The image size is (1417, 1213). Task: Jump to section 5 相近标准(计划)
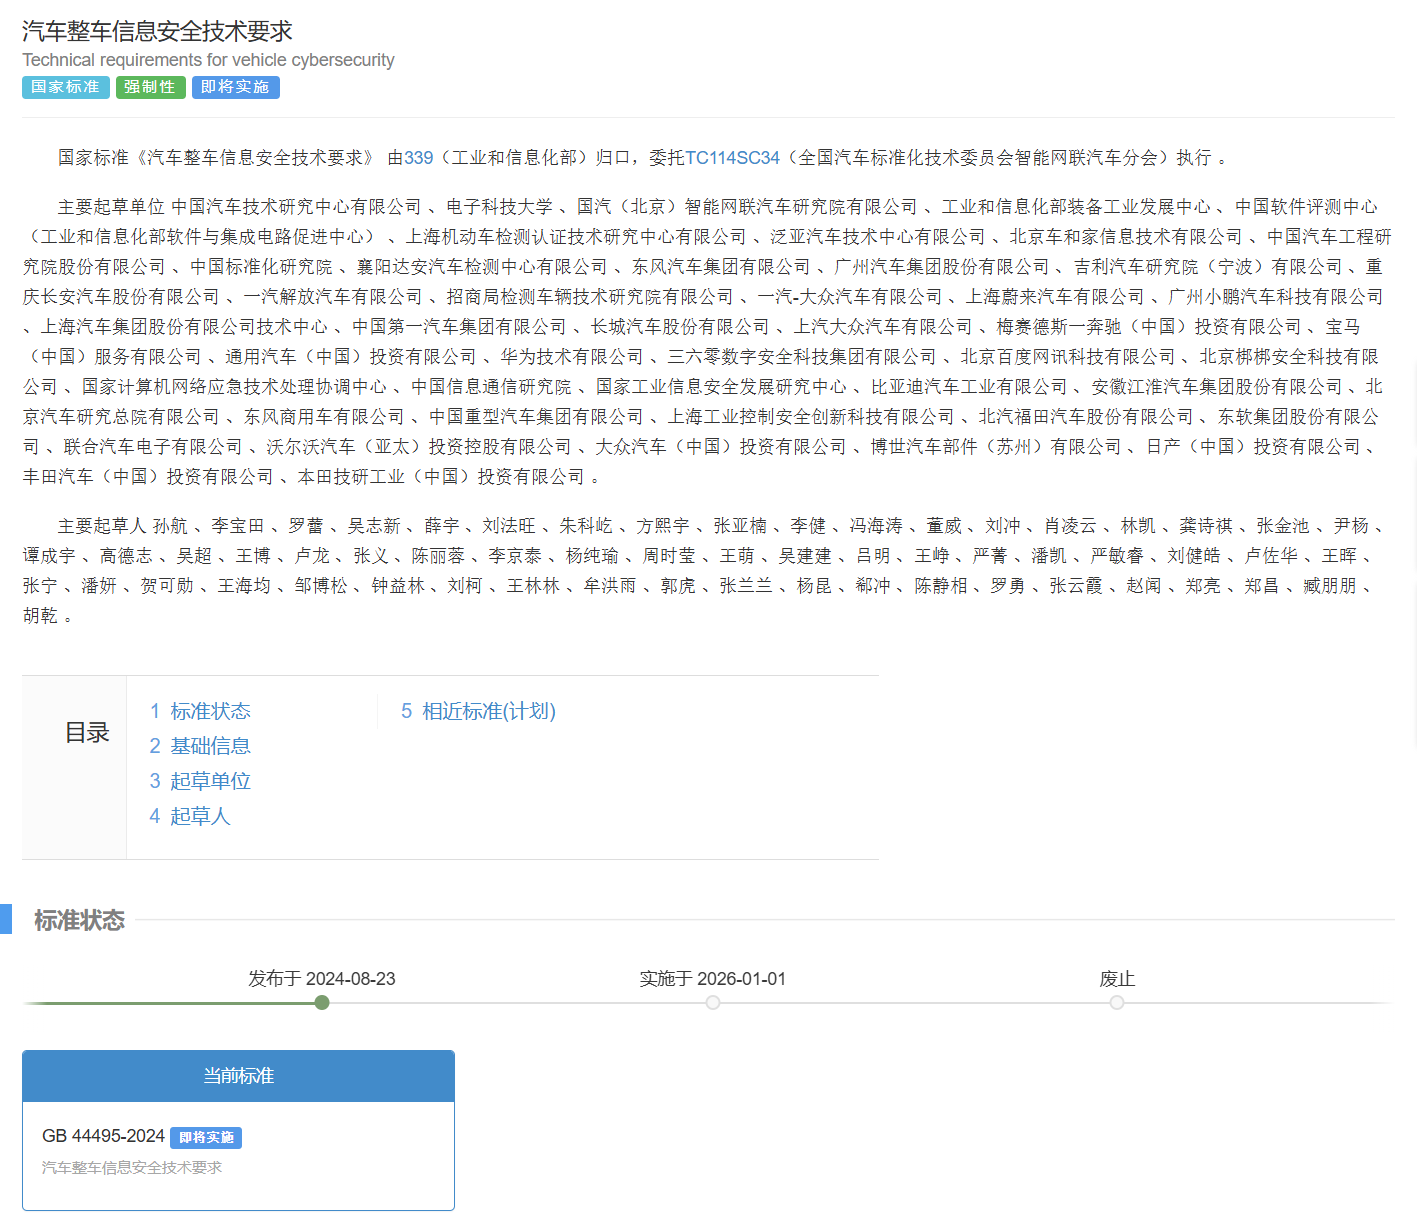tap(478, 711)
